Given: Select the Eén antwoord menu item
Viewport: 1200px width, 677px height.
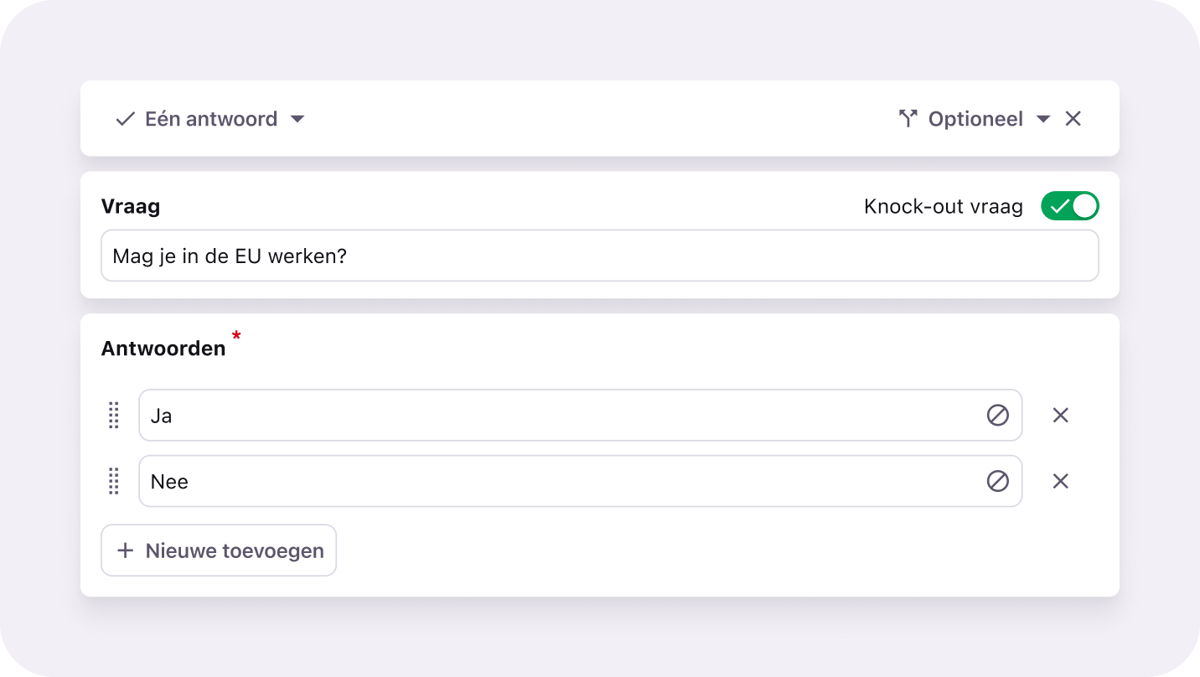Looking at the screenshot, I should tap(210, 118).
